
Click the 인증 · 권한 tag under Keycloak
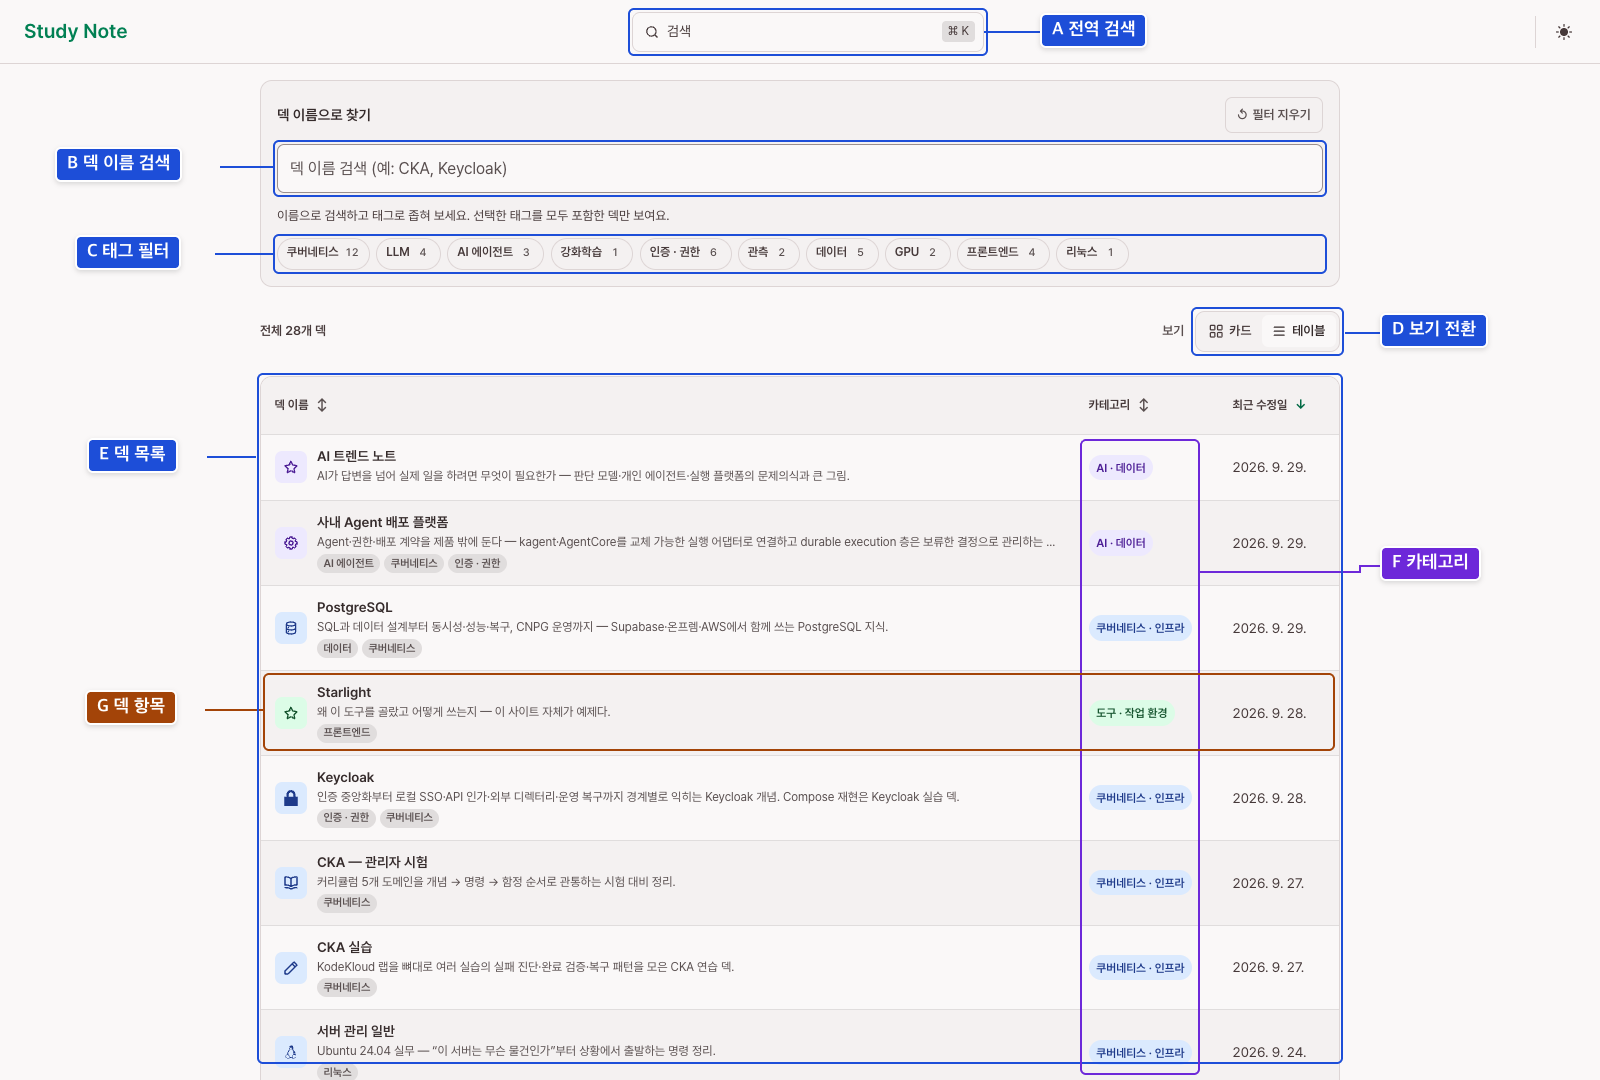347,818
